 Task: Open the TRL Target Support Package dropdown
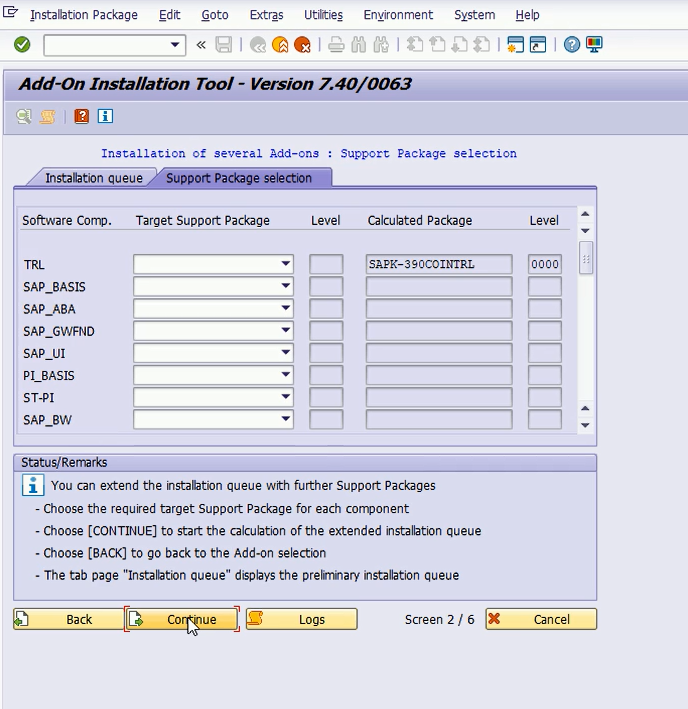point(286,265)
